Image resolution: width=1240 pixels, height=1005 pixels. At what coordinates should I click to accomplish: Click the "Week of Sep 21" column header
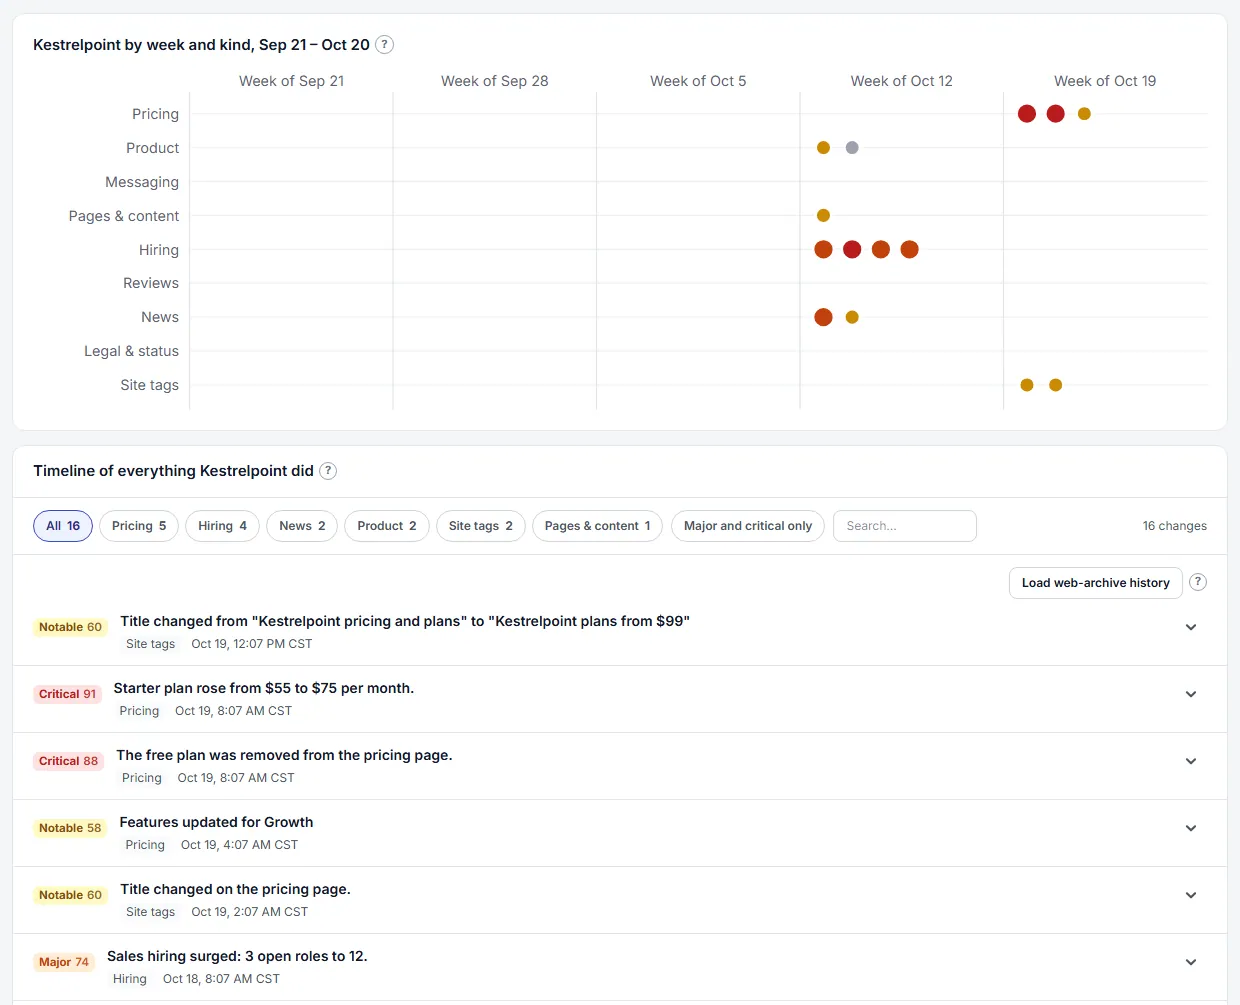click(x=291, y=81)
